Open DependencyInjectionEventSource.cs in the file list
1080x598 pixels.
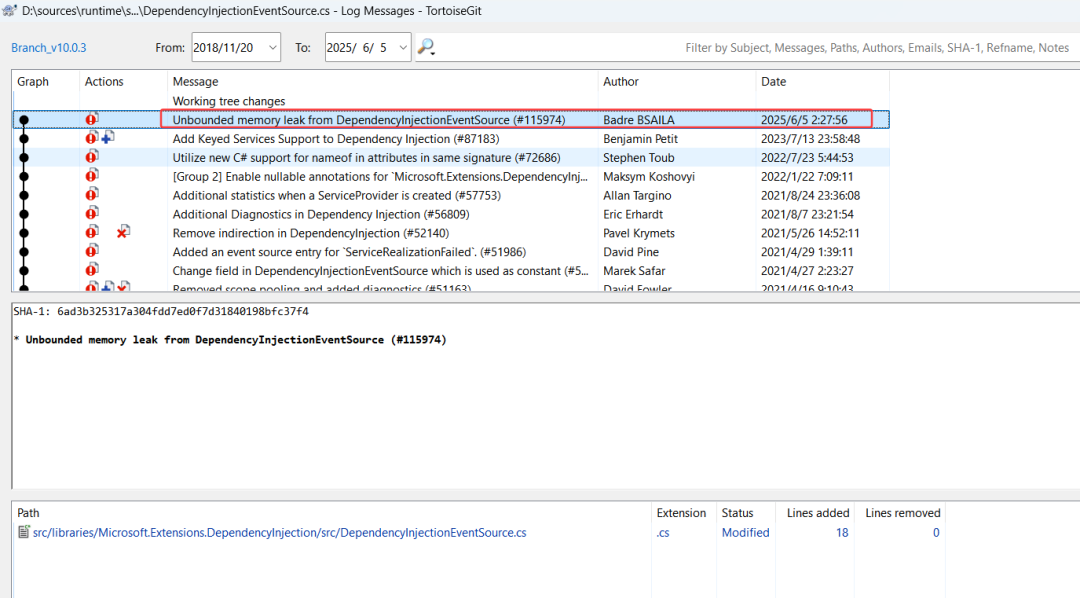(279, 533)
